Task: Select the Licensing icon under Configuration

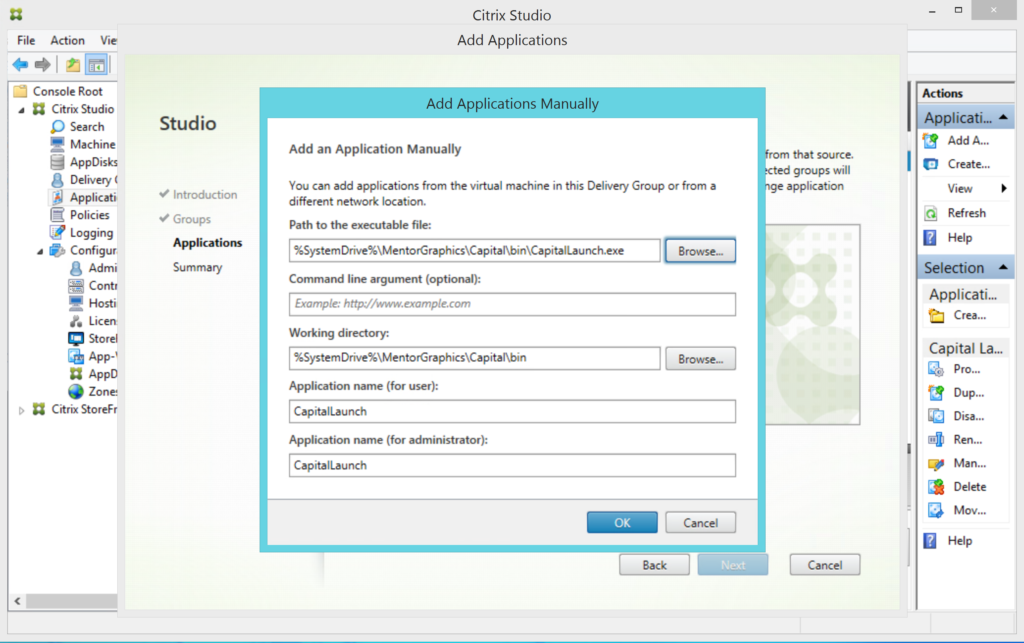Action: click(76, 321)
